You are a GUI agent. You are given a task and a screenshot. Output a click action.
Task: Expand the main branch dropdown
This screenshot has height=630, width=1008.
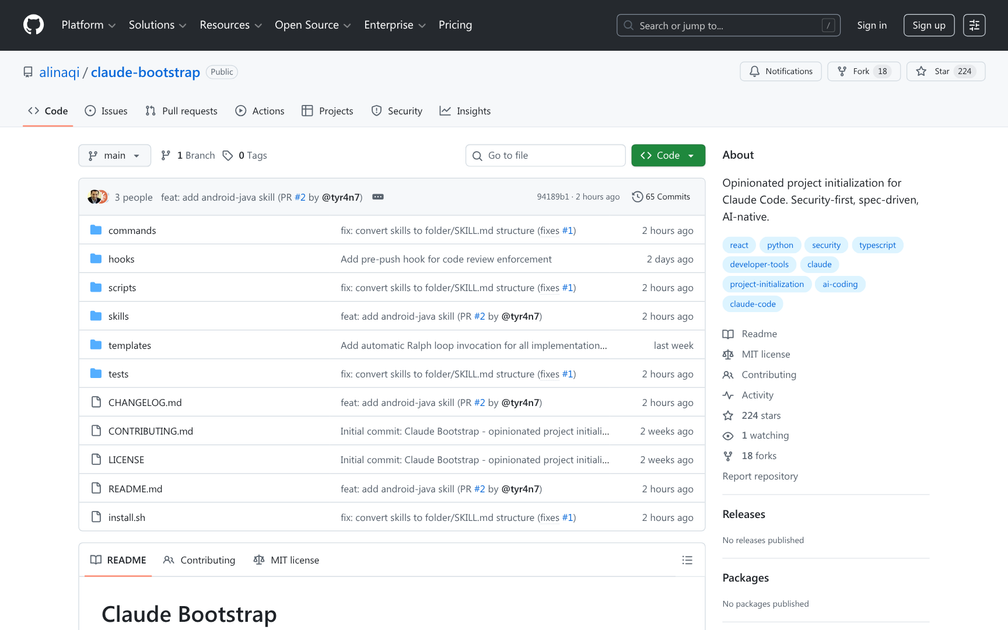114,155
